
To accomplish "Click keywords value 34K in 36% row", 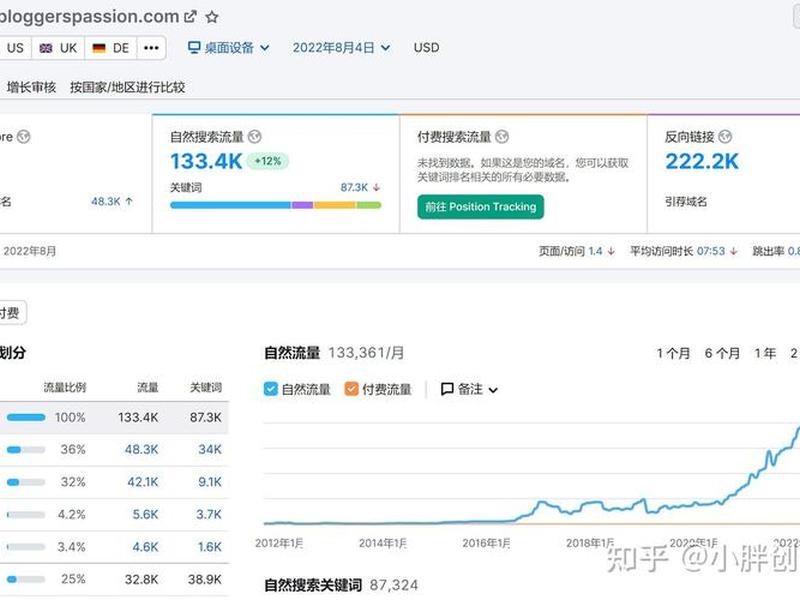I will click(x=210, y=449).
